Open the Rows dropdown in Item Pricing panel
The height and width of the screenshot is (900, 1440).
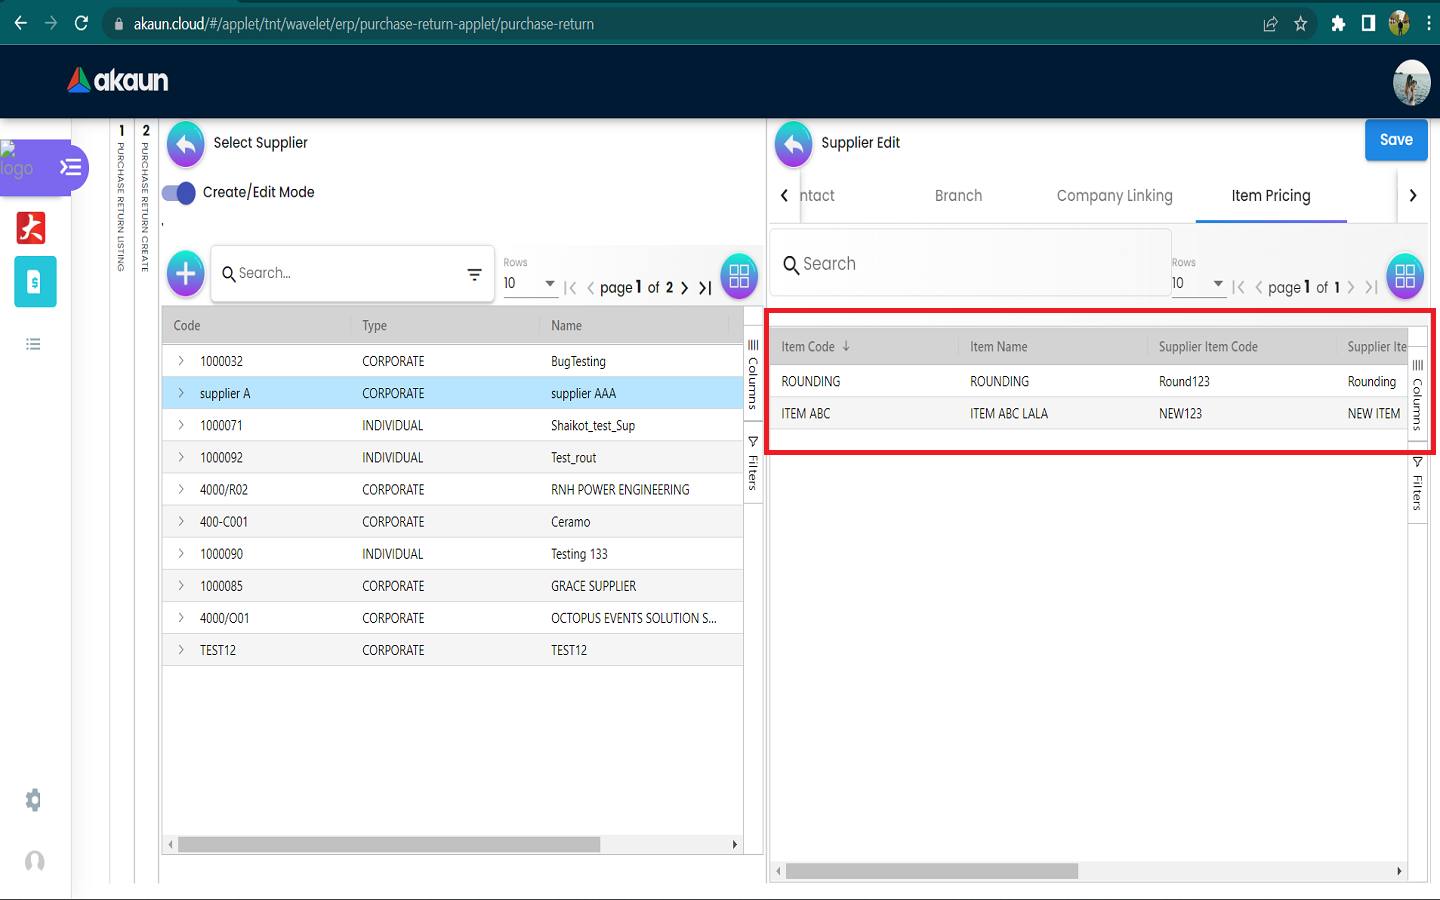[x=1197, y=284]
